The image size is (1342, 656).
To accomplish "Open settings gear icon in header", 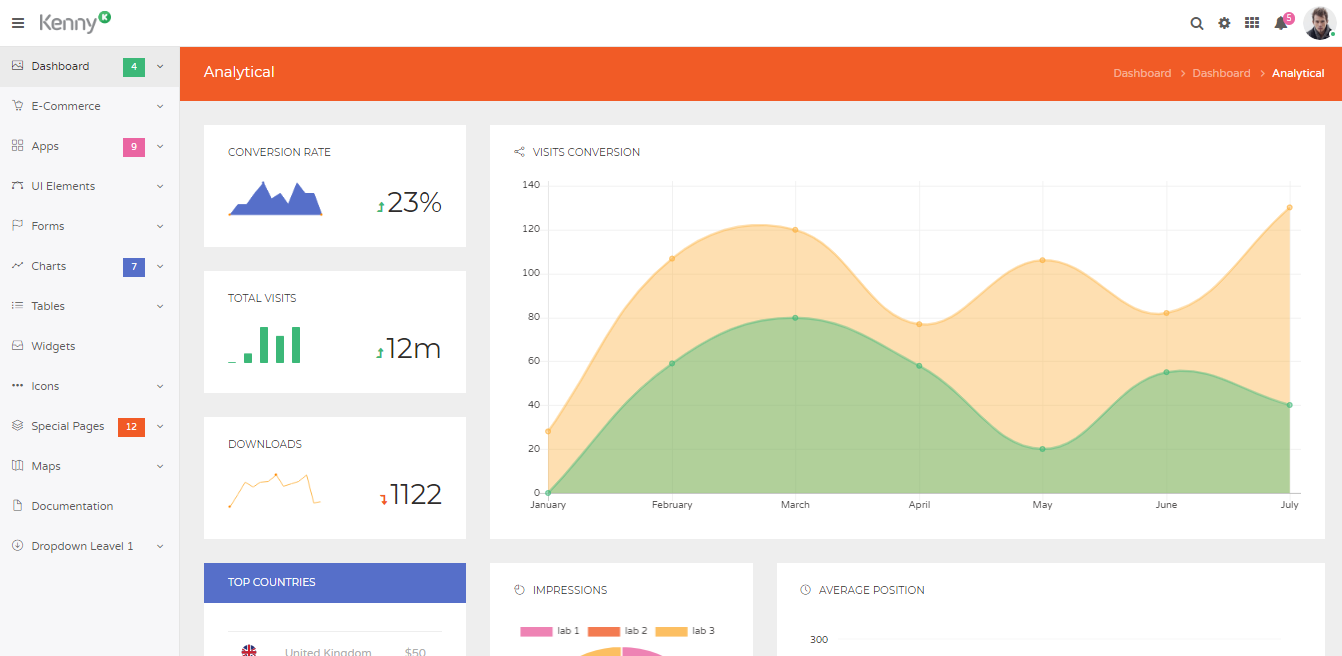I will point(1224,23).
